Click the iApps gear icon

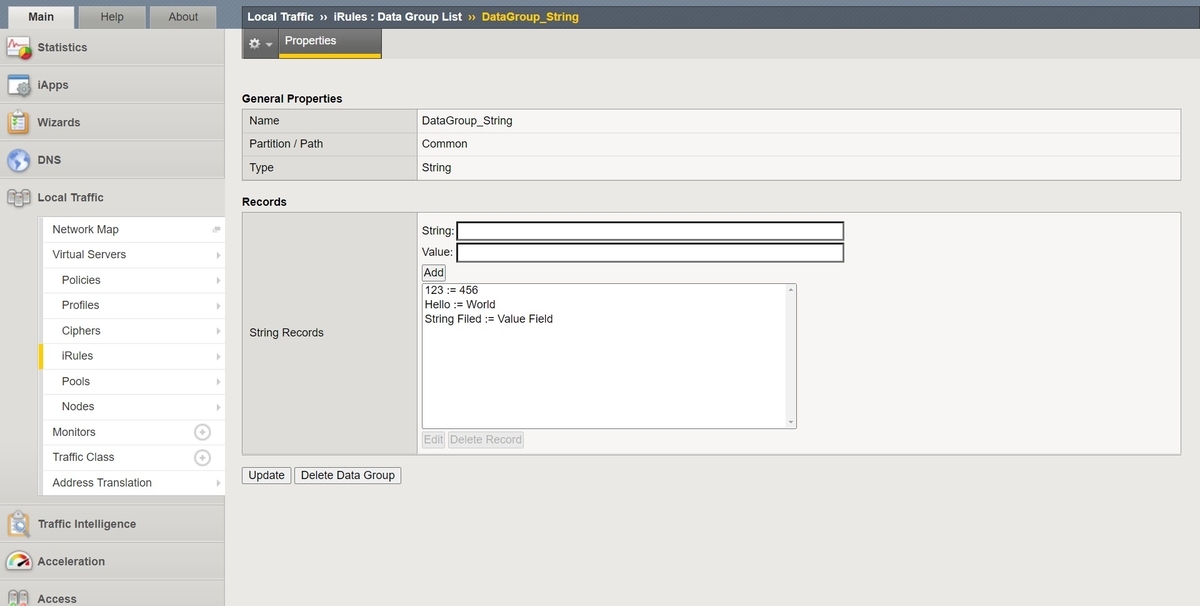19,85
